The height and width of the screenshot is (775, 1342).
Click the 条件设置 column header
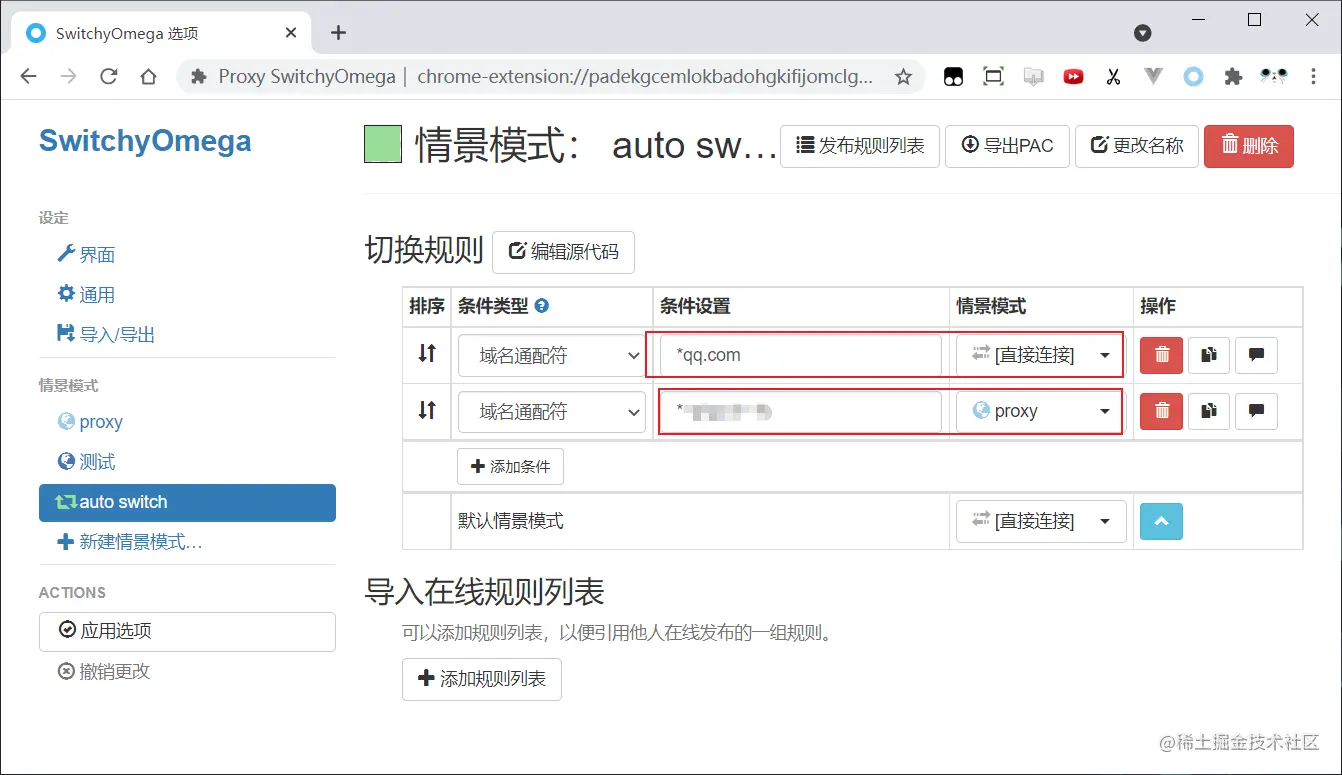pos(695,306)
